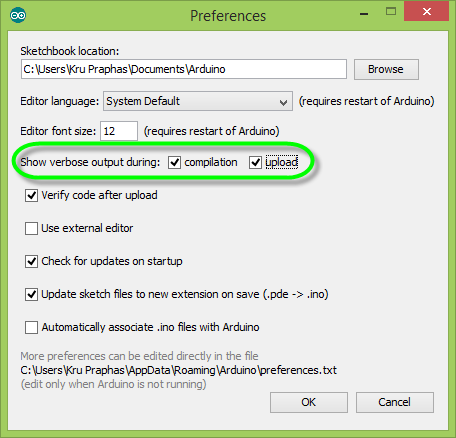Uncheck Verify code after upload
Image resolution: width=456 pixels, height=438 pixels.
click(31, 195)
